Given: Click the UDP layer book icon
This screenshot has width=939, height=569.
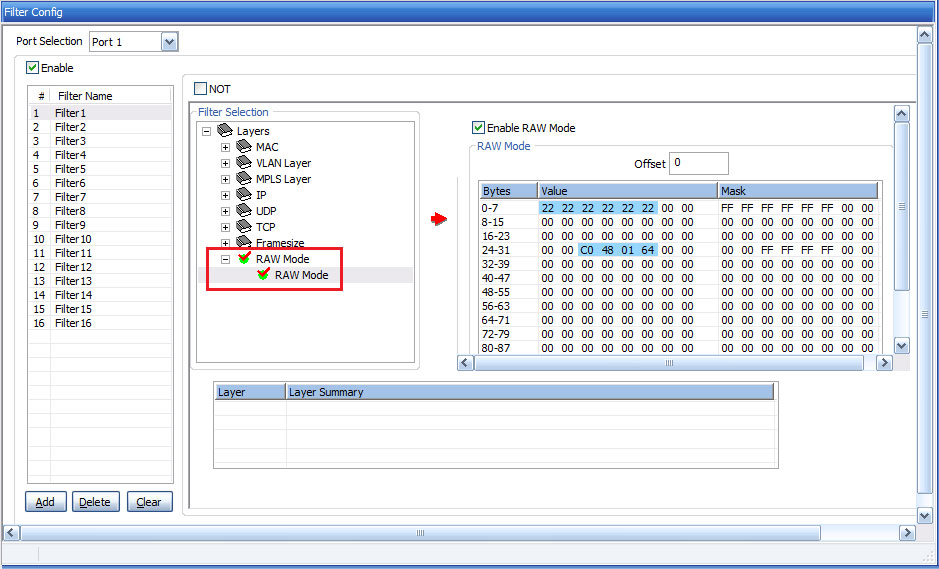Looking at the screenshot, I should (244, 211).
